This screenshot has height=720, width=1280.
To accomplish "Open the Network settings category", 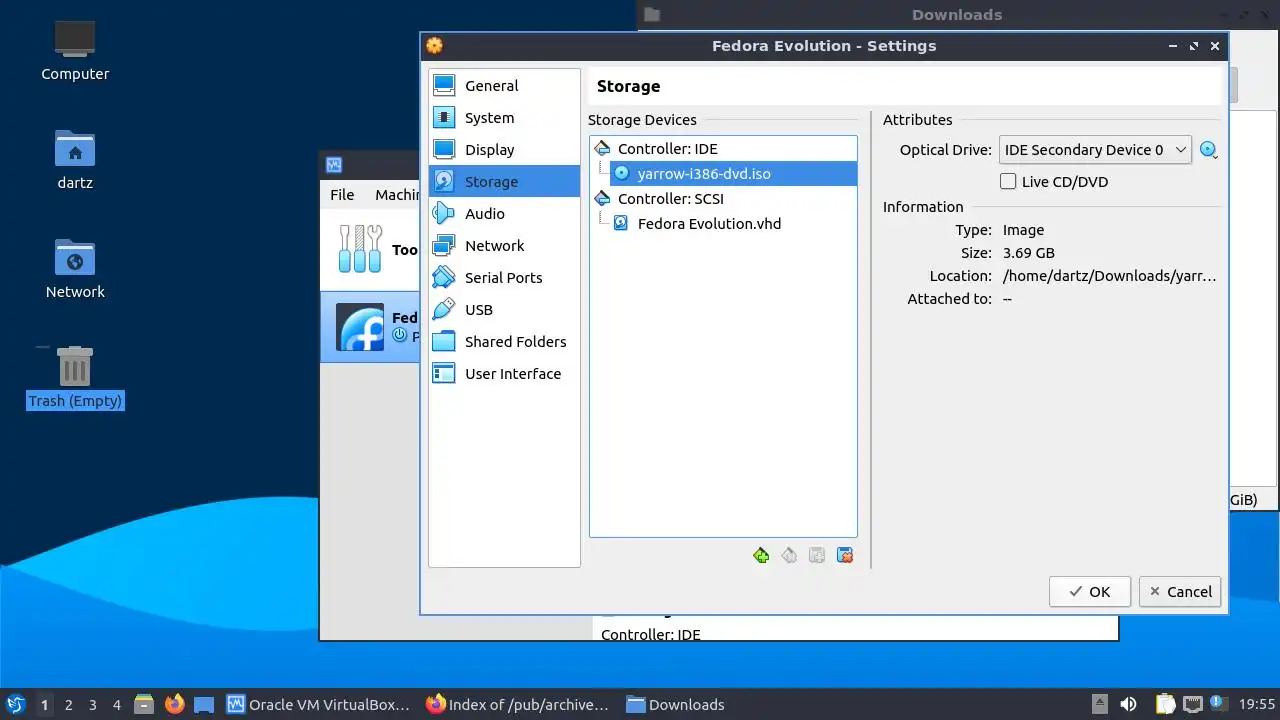I will coord(504,246).
